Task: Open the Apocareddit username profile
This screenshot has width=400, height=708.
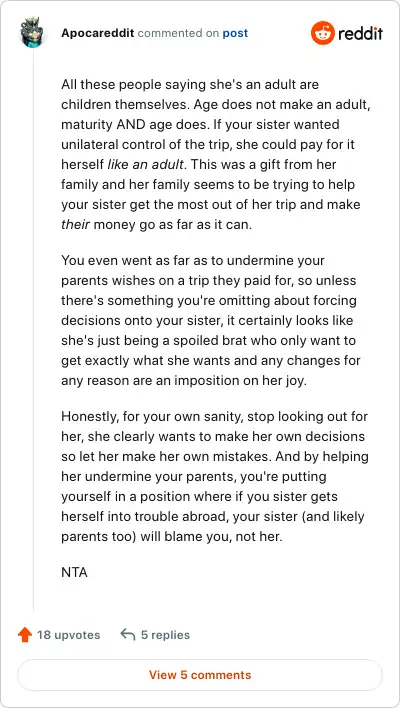Action: coord(98,33)
